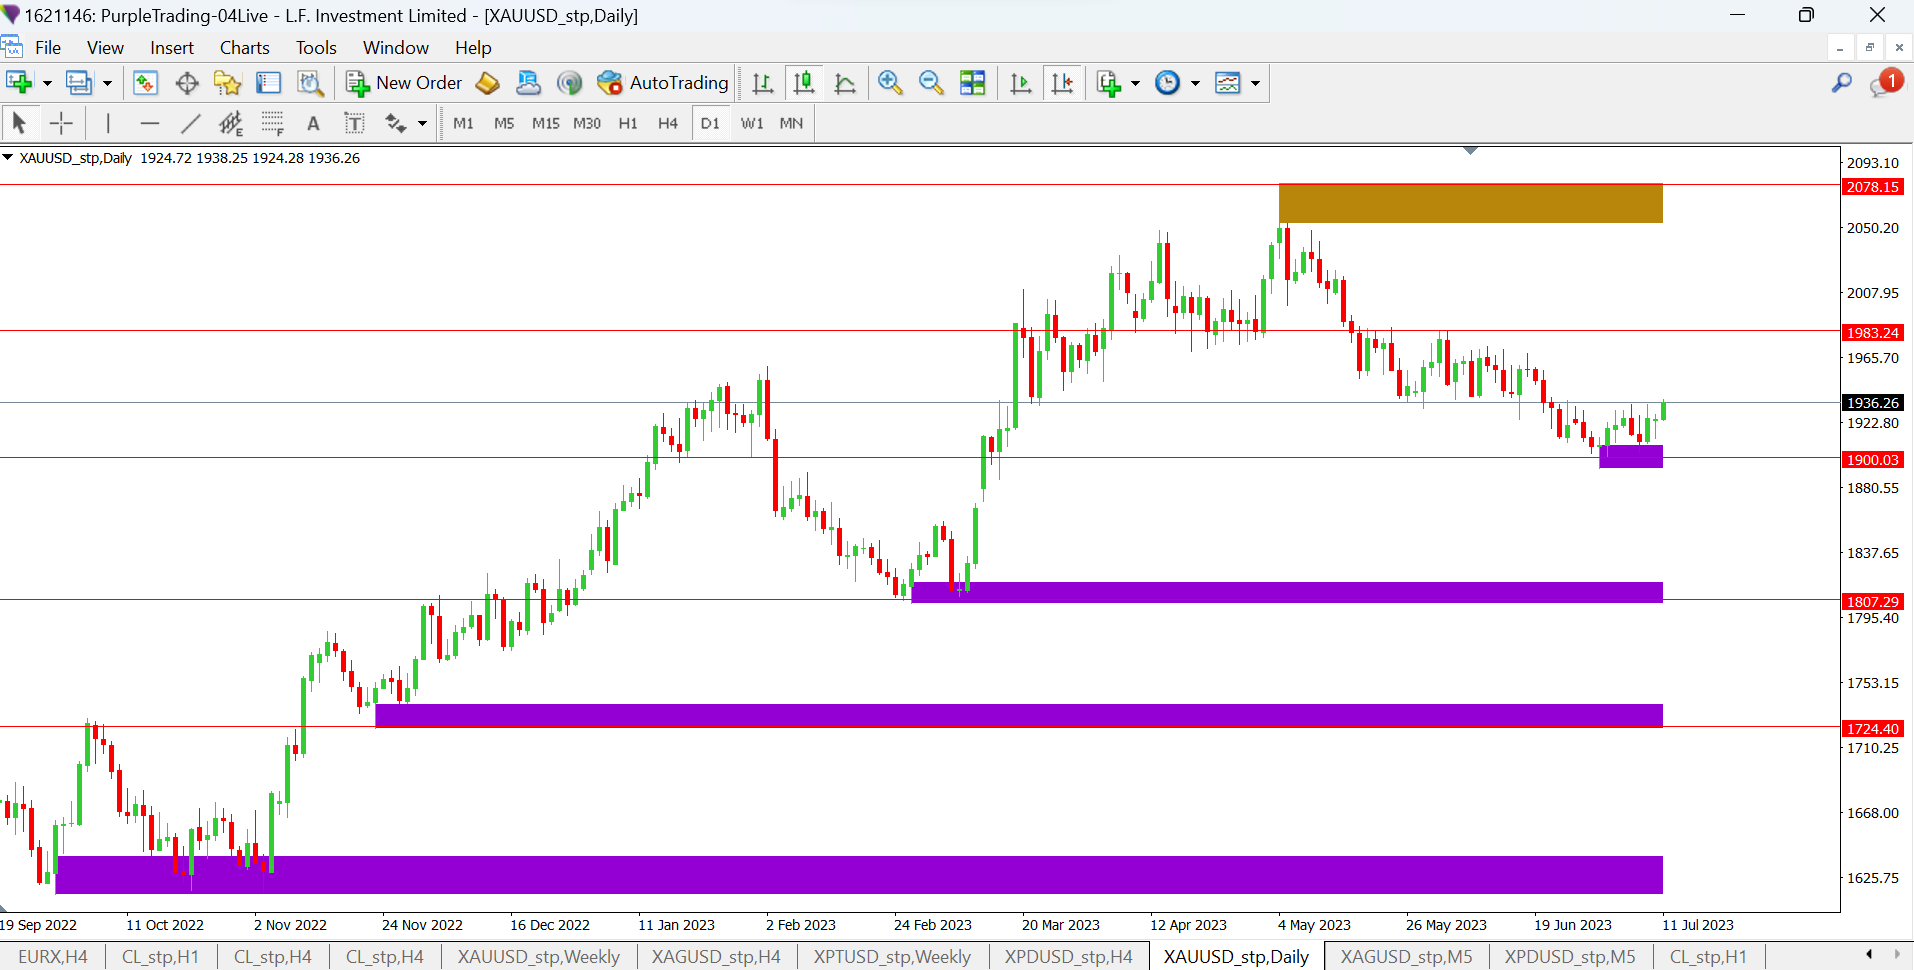This screenshot has width=1914, height=970.
Task: Toggle the Chart Shift button
Action: pyautogui.click(x=1062, y=83)
